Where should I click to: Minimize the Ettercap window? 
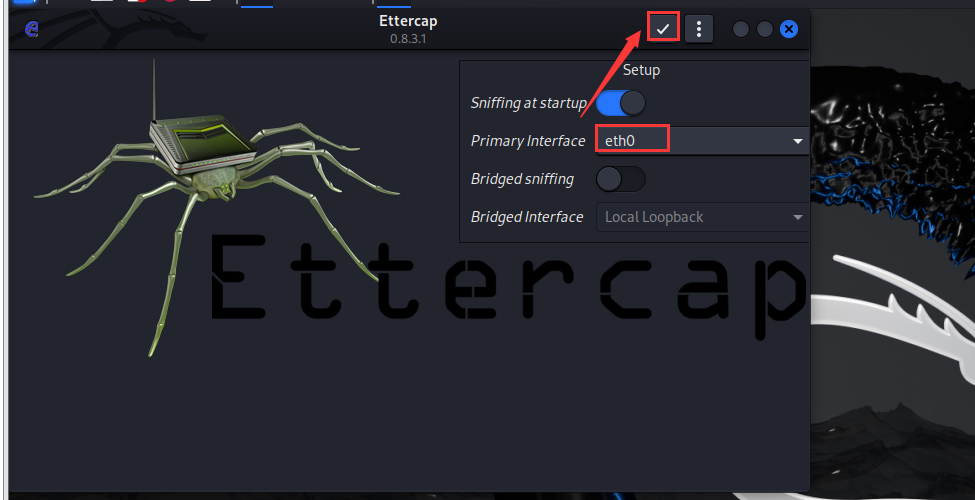pyautogui.click(x=741, y=29)
